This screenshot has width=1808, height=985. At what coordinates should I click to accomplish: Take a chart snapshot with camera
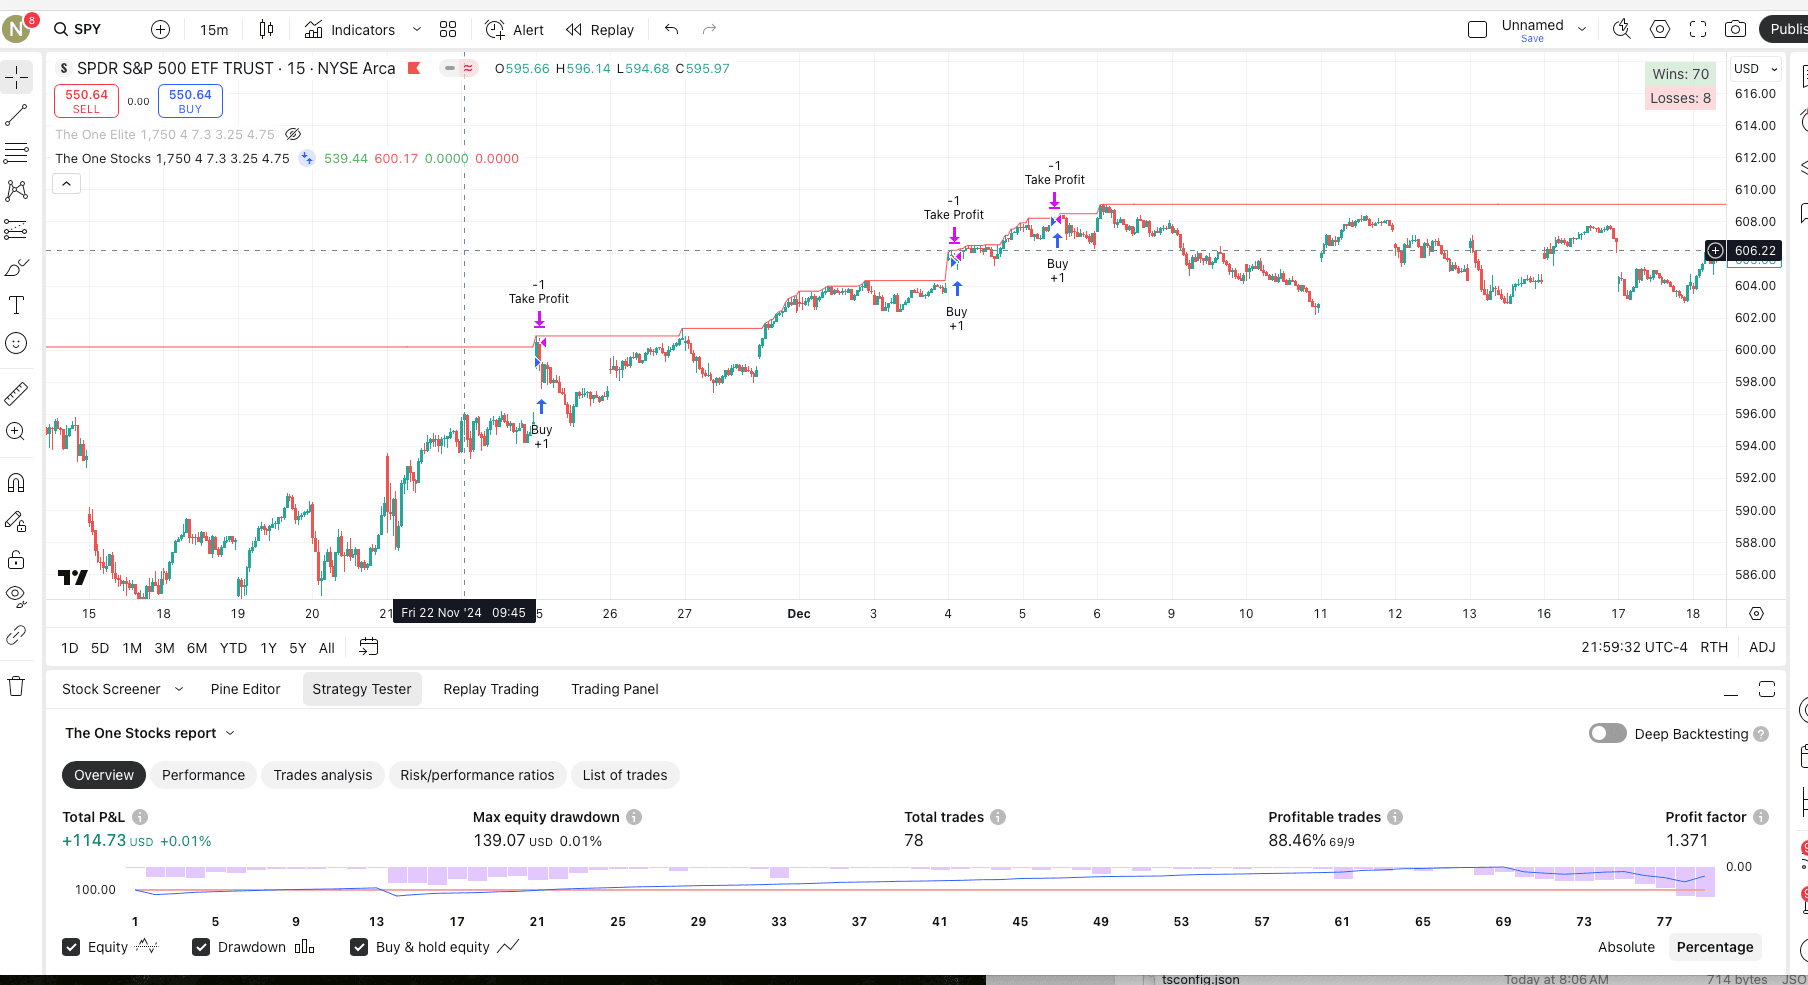(1736, 29)
